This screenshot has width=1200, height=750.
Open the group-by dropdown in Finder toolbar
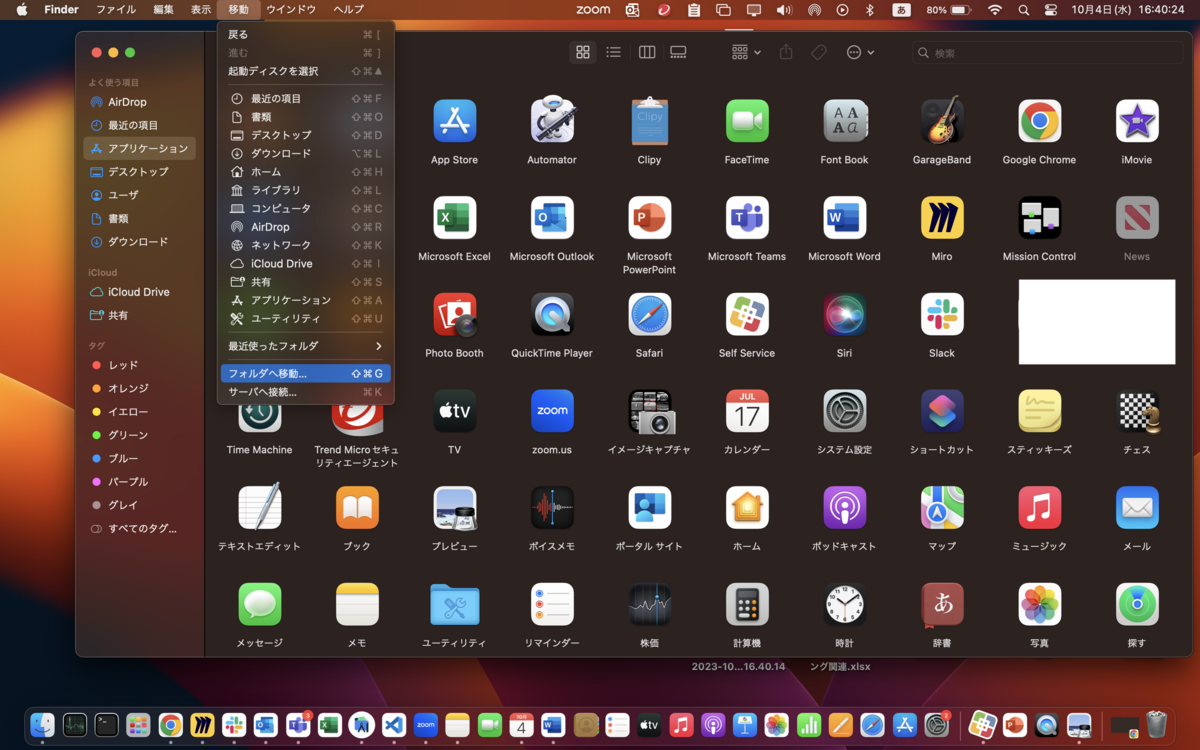pyautogui.click(x=746, y=52)
